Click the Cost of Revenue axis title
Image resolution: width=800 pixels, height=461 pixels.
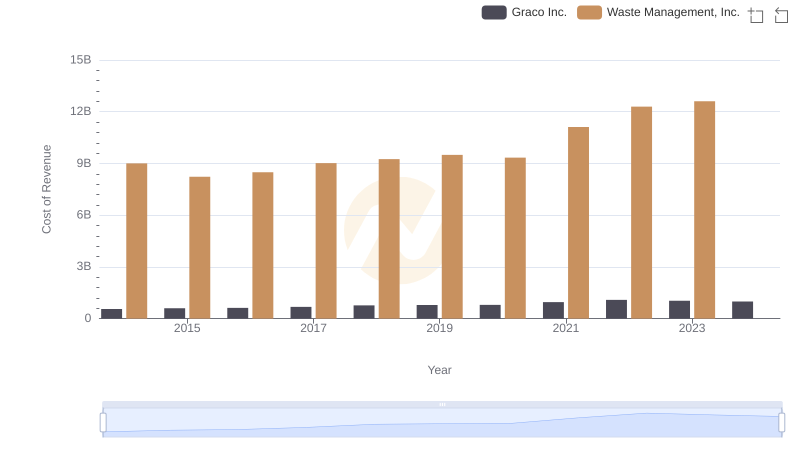[46, 189]
